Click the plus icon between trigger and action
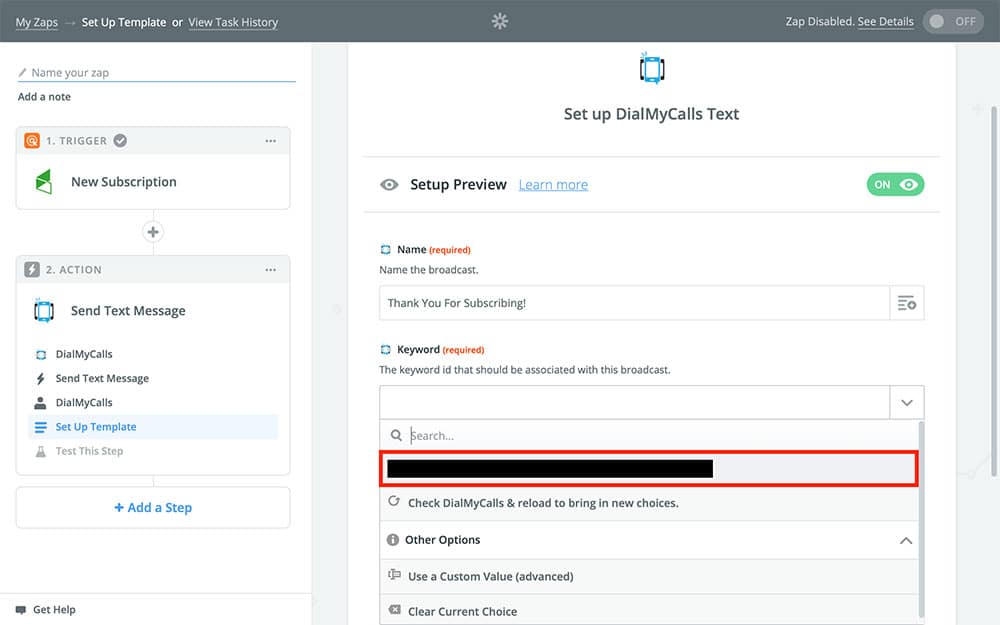The image size is (1000, 625). tap(153, 232)
